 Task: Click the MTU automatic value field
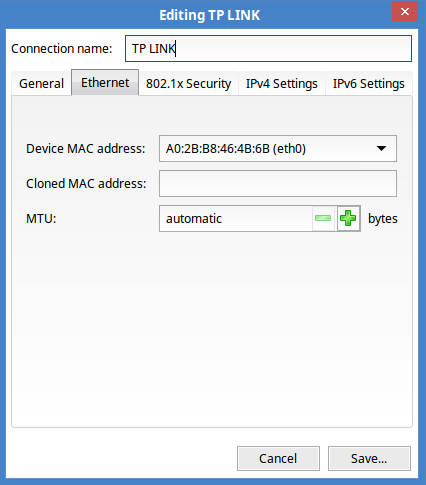[x=236, y=219]
